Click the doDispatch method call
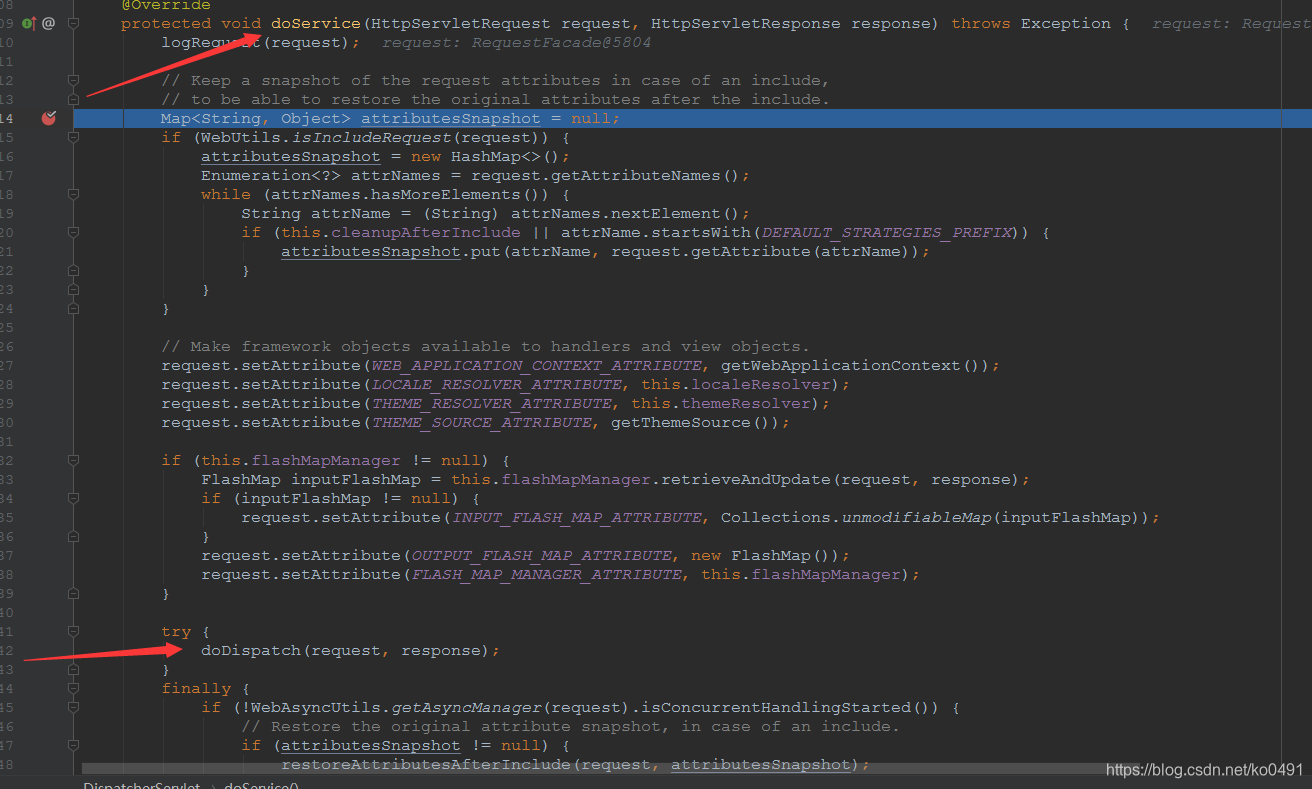 (x=250, y=650)
